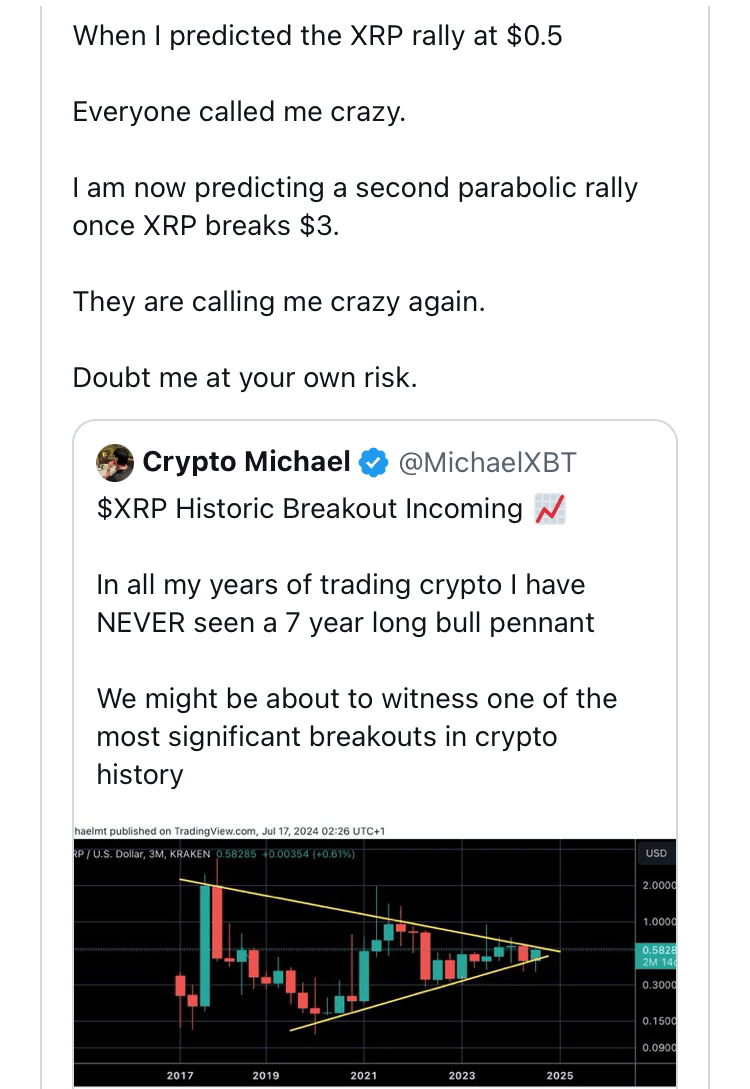The width and height of the screenshot is (750, 1089).
Task: Click the current price tag 0.5828
Action: point(657,948)
